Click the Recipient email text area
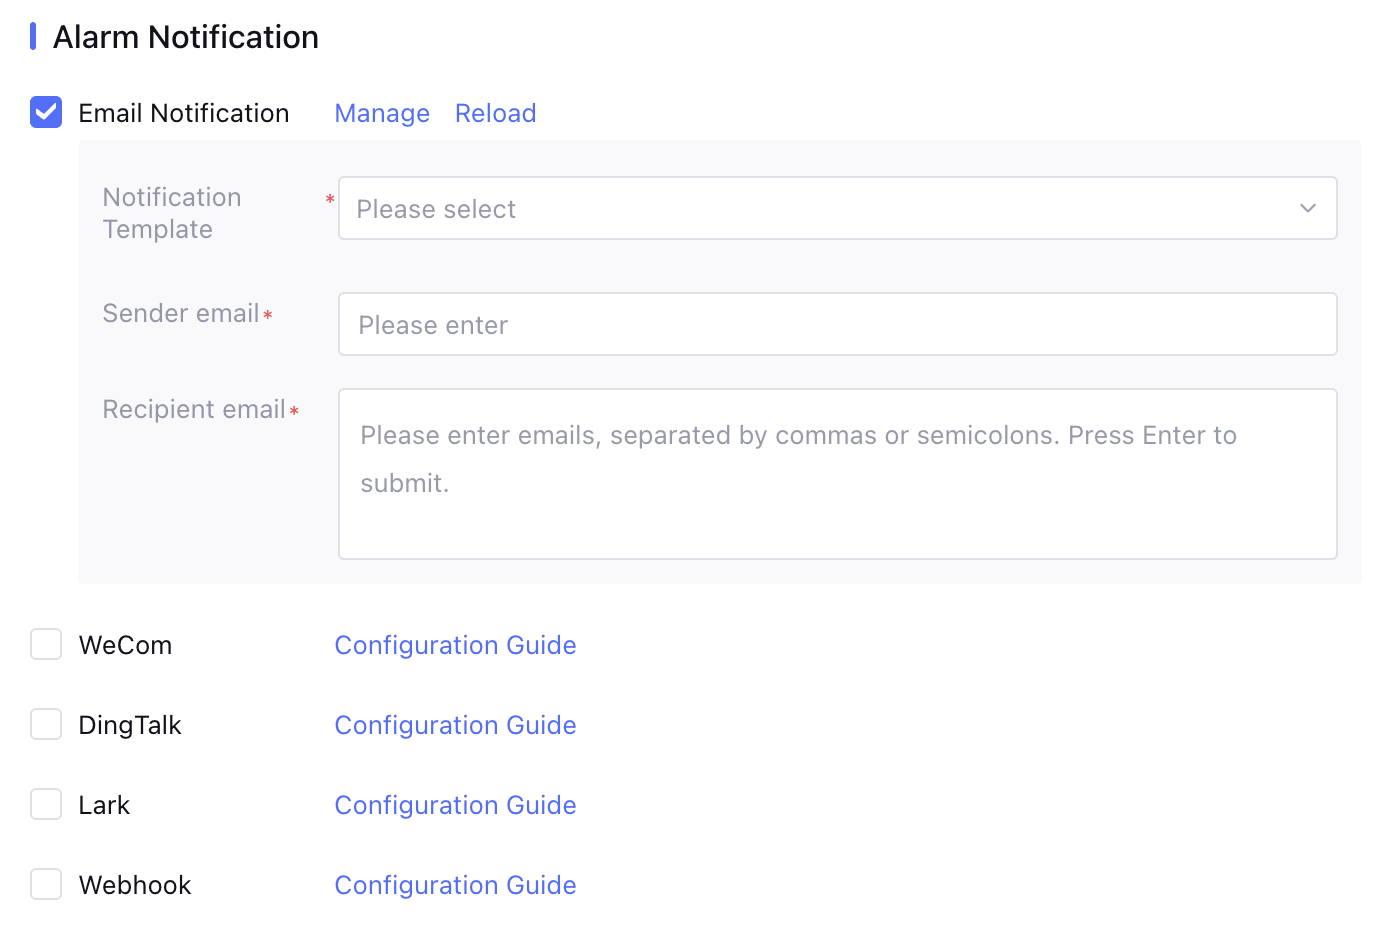 837,473
